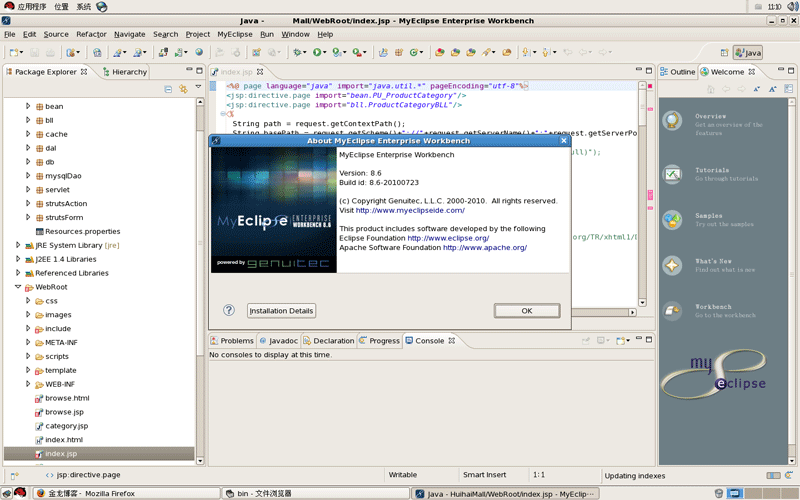Switch to the Declaration tab
Screen dimensions: 800x500
[328, 341]
